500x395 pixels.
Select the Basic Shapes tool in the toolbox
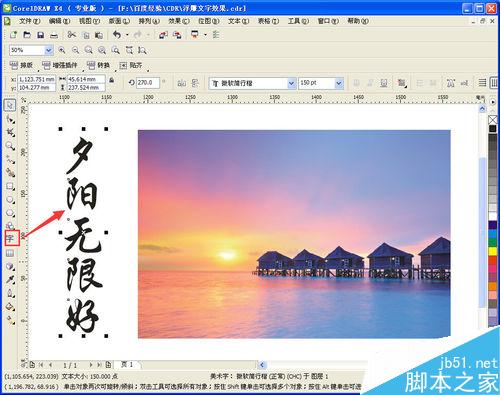pyautogui.click(x=10, y=225)
